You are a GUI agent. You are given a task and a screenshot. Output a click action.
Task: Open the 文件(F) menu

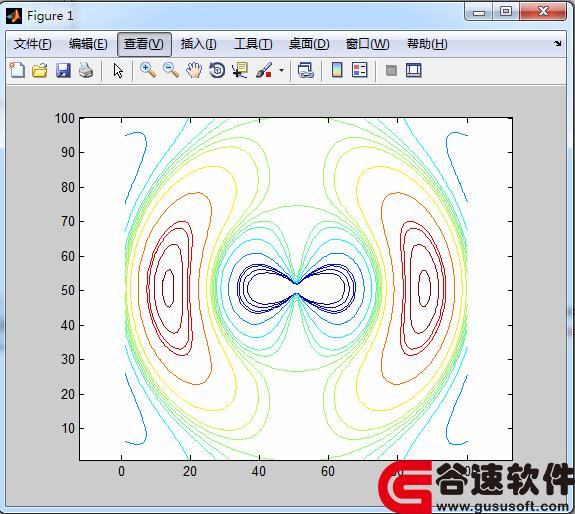32,44
